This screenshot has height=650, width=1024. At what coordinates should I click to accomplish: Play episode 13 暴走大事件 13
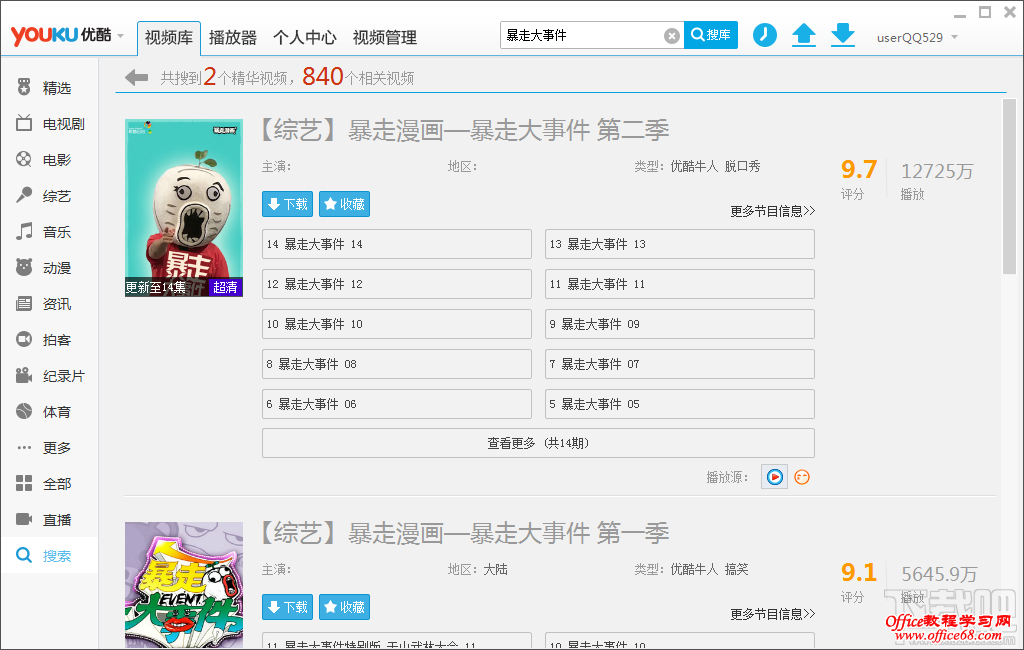(680, 244)
